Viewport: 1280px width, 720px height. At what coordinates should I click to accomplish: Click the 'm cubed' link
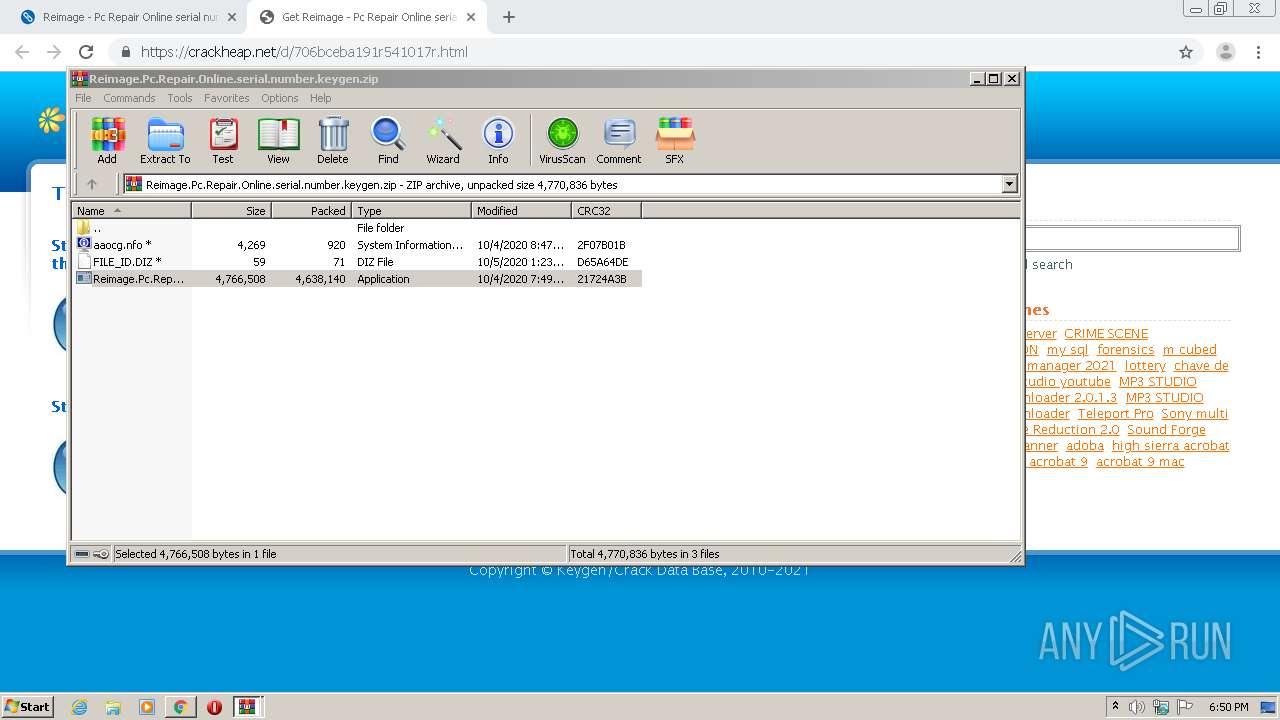1190,350
